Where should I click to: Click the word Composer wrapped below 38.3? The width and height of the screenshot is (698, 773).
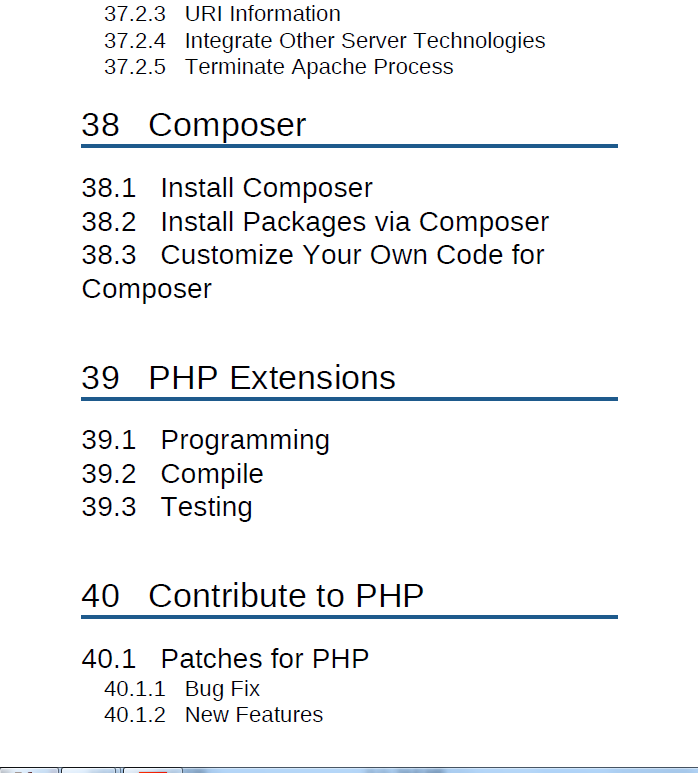(146, 289)
